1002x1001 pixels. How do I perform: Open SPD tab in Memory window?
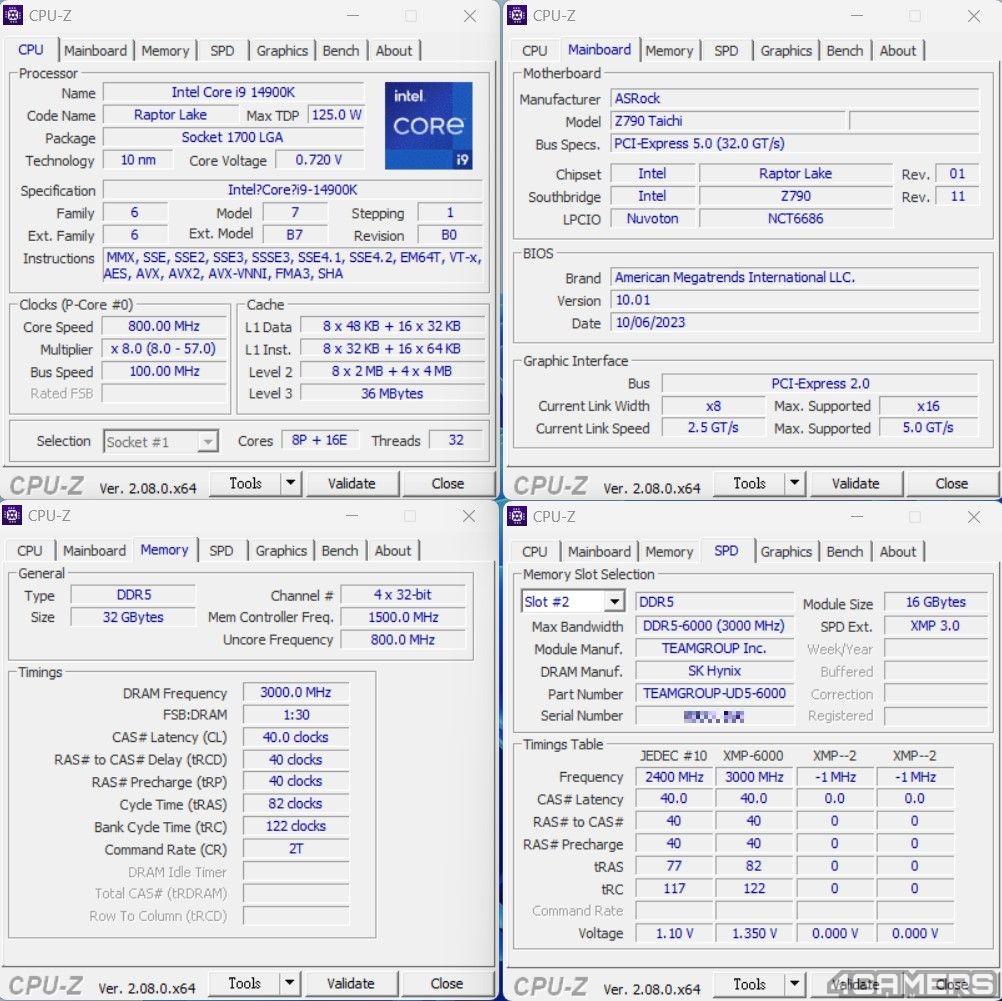point(221,550)
